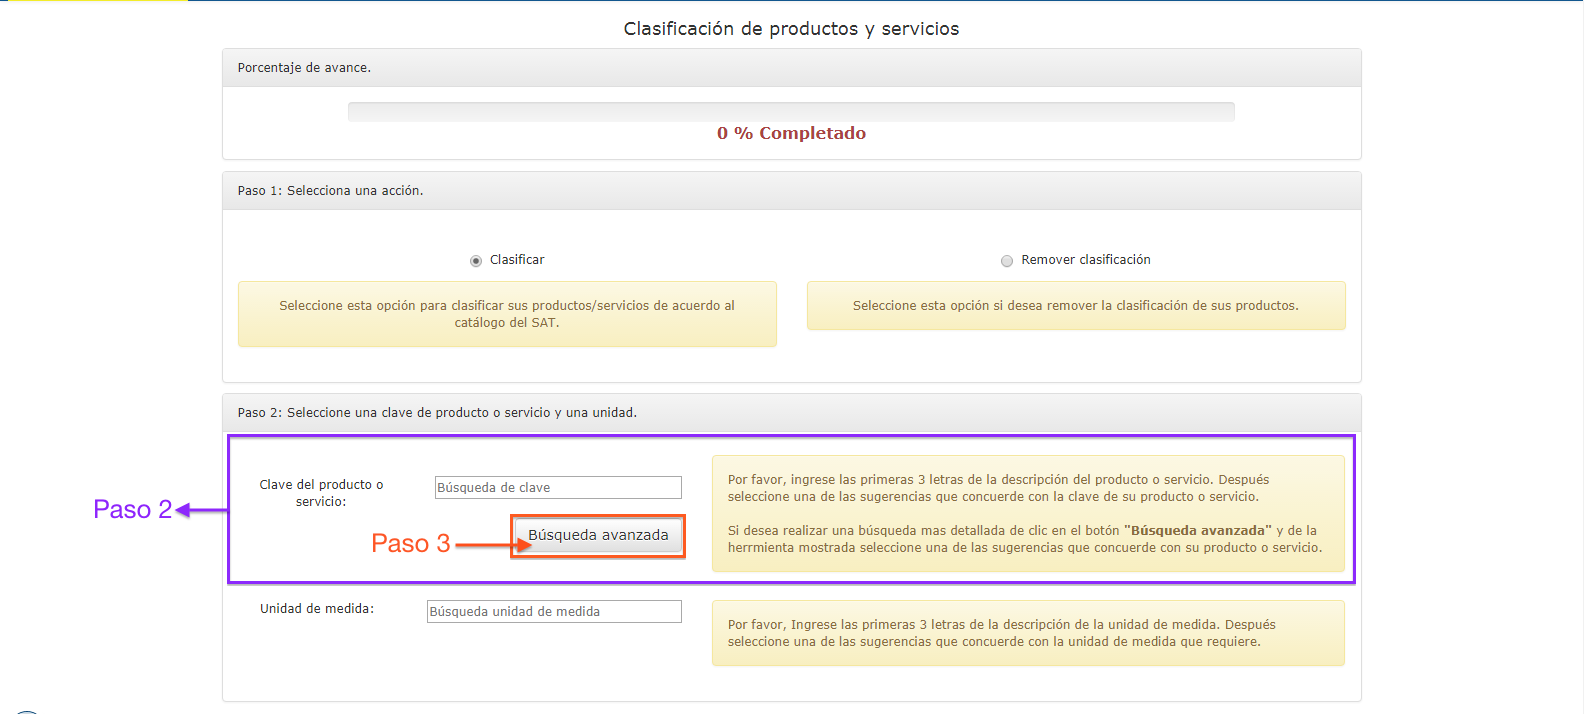Click the yellow note about remover la clasificación
The height and width of the screenshot is (714, 1584).
tap(1076, 306)
